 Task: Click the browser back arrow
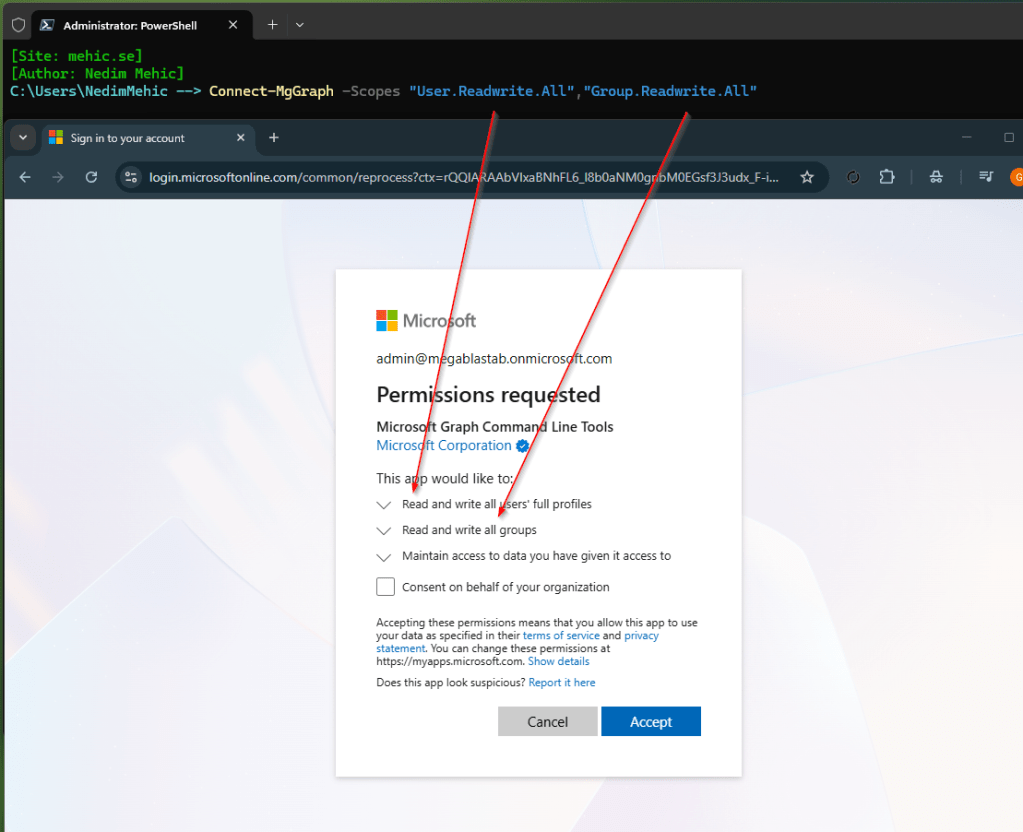coord(25,177)
